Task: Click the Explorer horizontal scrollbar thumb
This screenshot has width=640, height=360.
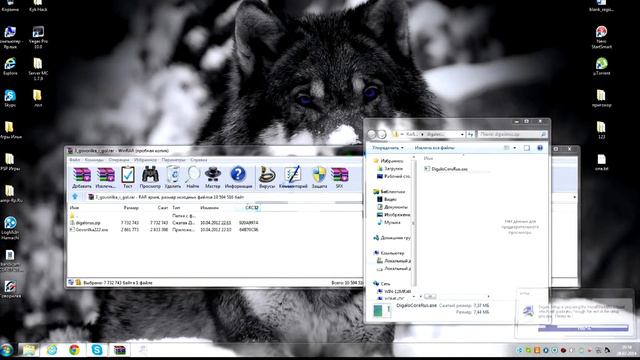Action: coord(430,296)
